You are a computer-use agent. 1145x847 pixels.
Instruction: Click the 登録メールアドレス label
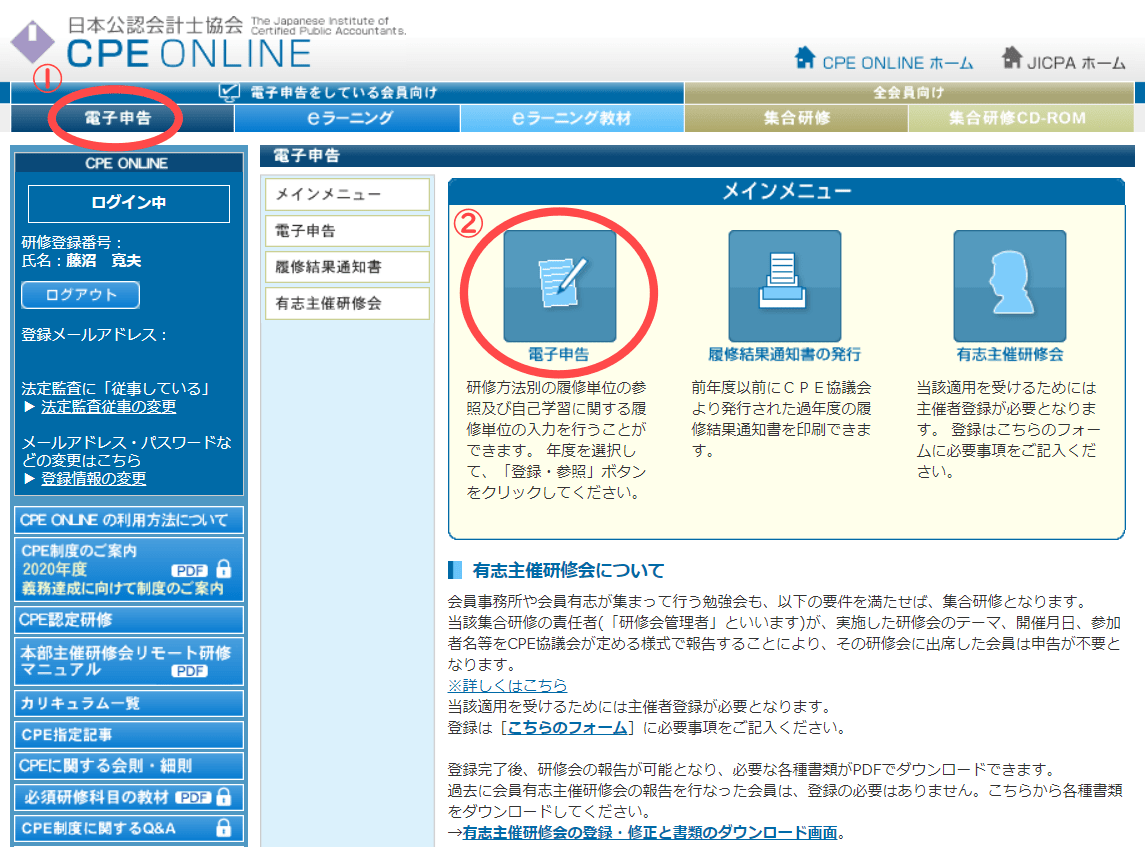coord(94,334)
